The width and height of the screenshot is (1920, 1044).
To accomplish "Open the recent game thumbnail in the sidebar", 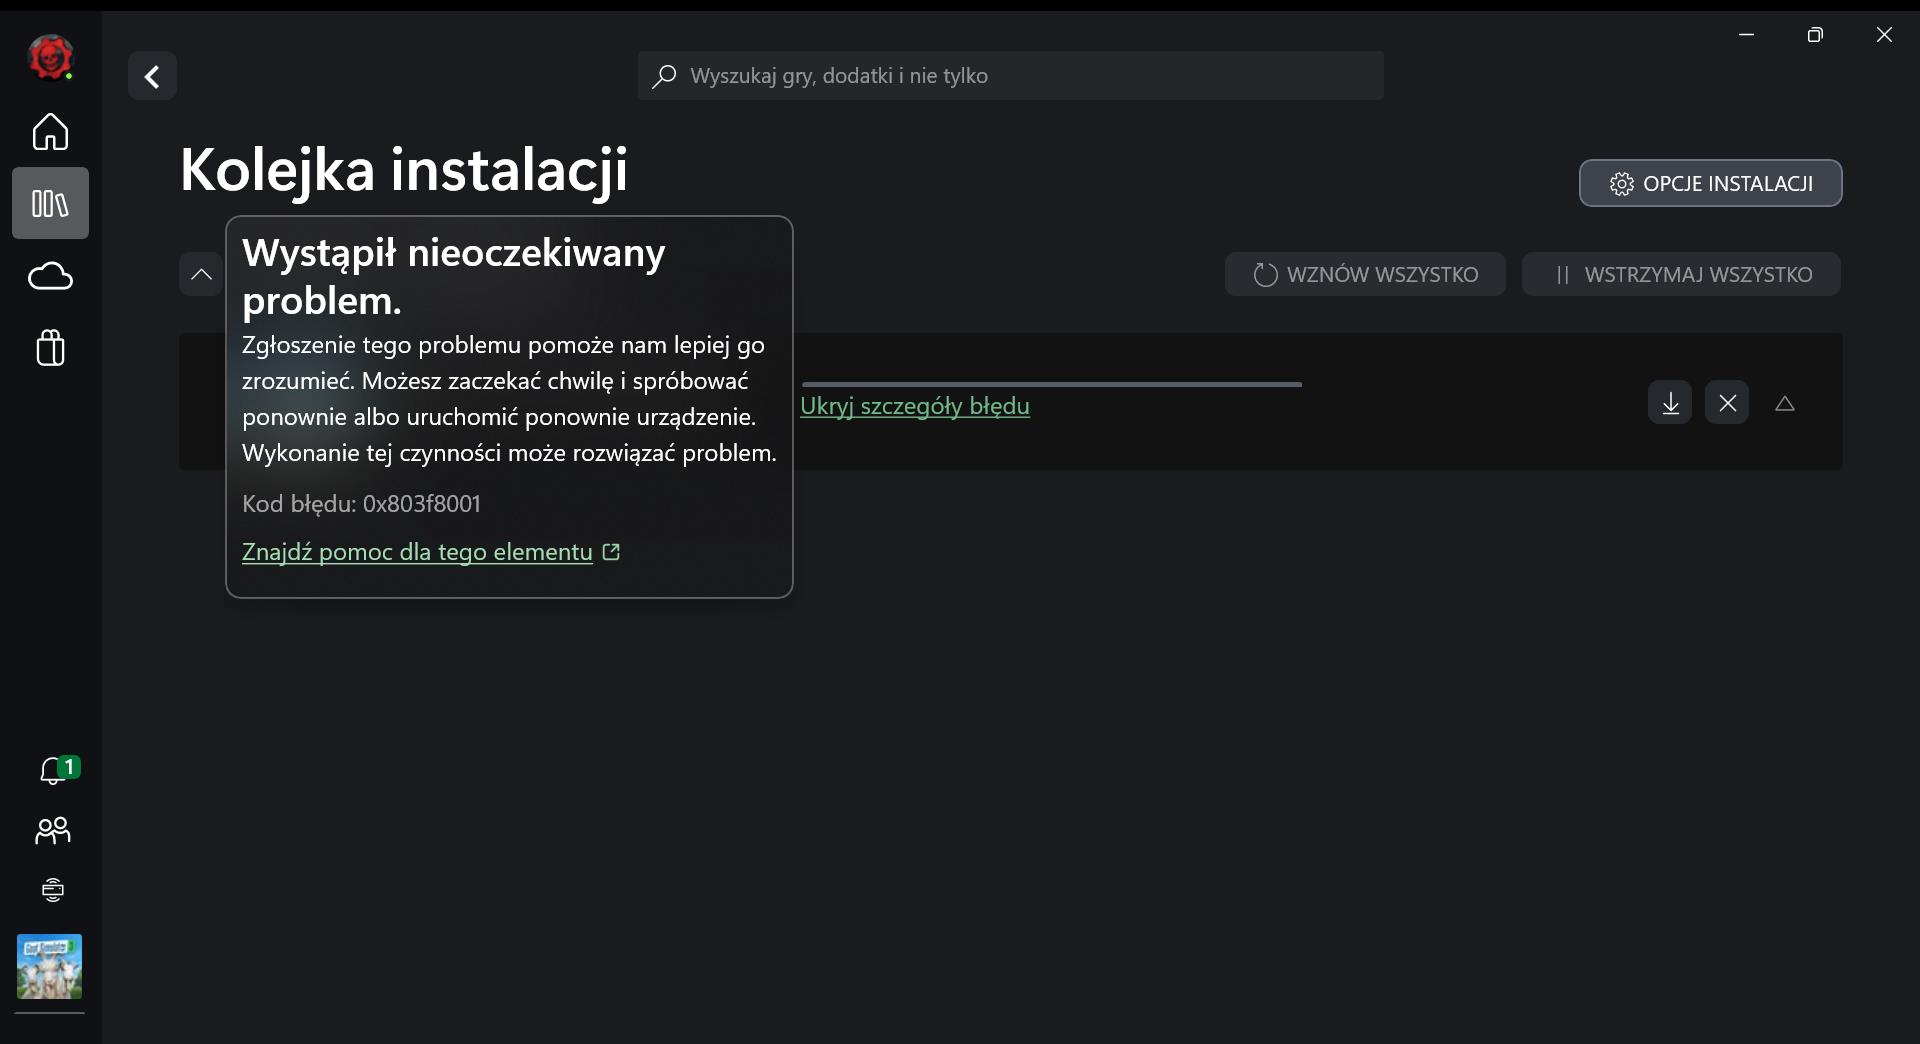I will pyautogui.click(x=49, y=966).
